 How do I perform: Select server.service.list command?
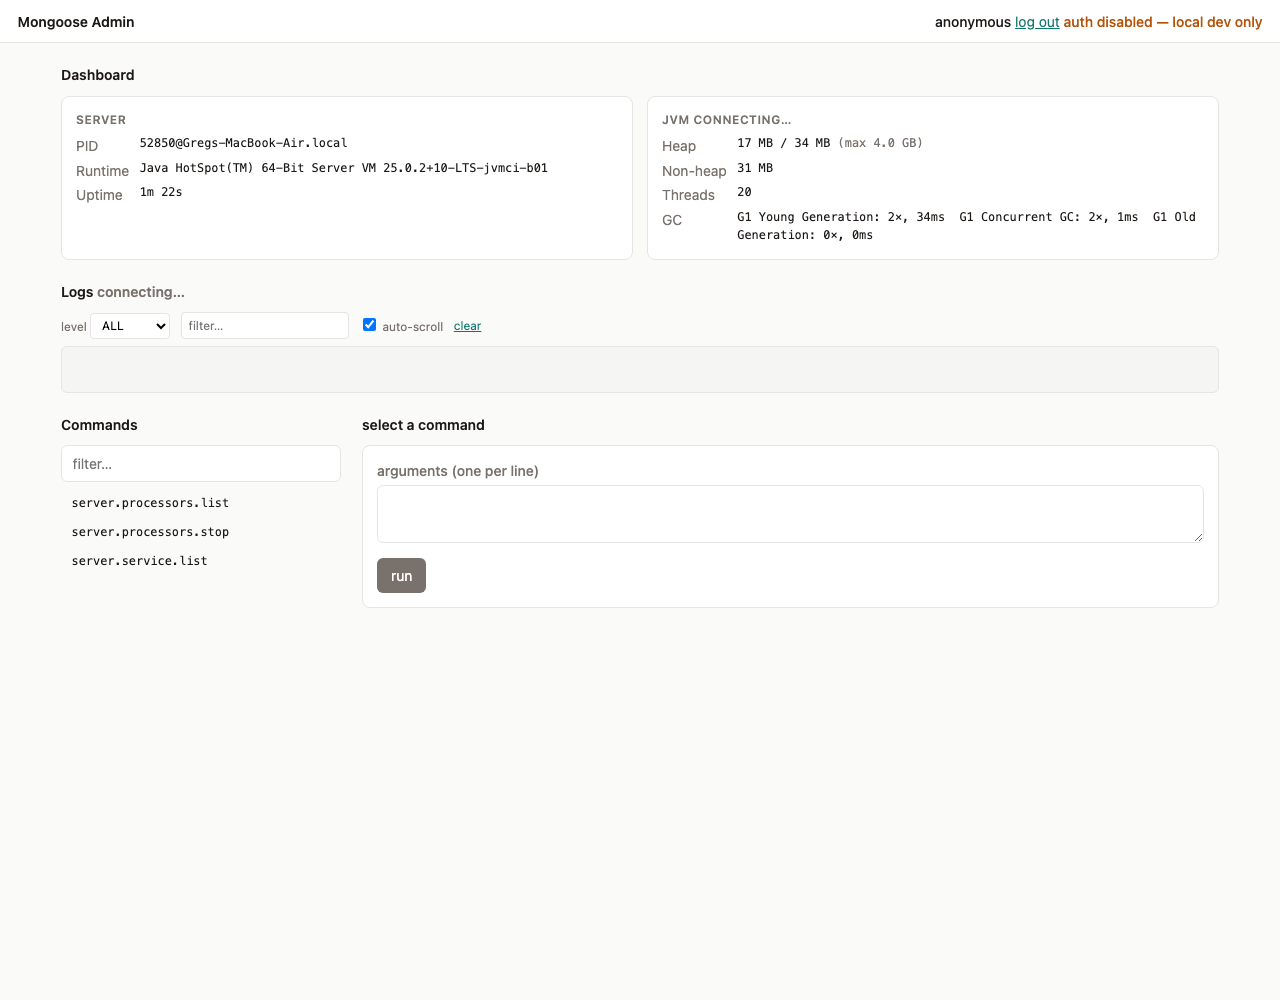click(x=140, y=561)
